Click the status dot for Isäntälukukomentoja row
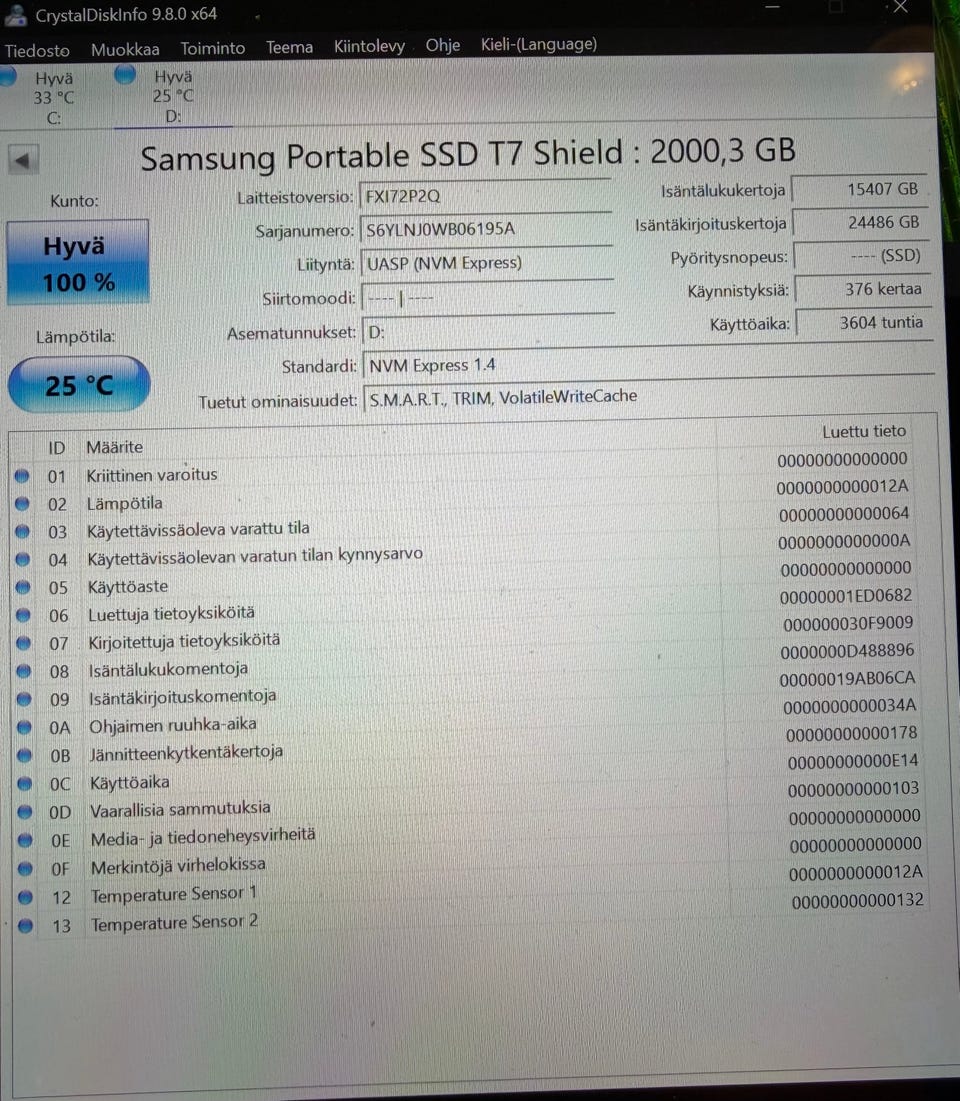The height and width of the screenshot is (1101, 960). (24, 671)
